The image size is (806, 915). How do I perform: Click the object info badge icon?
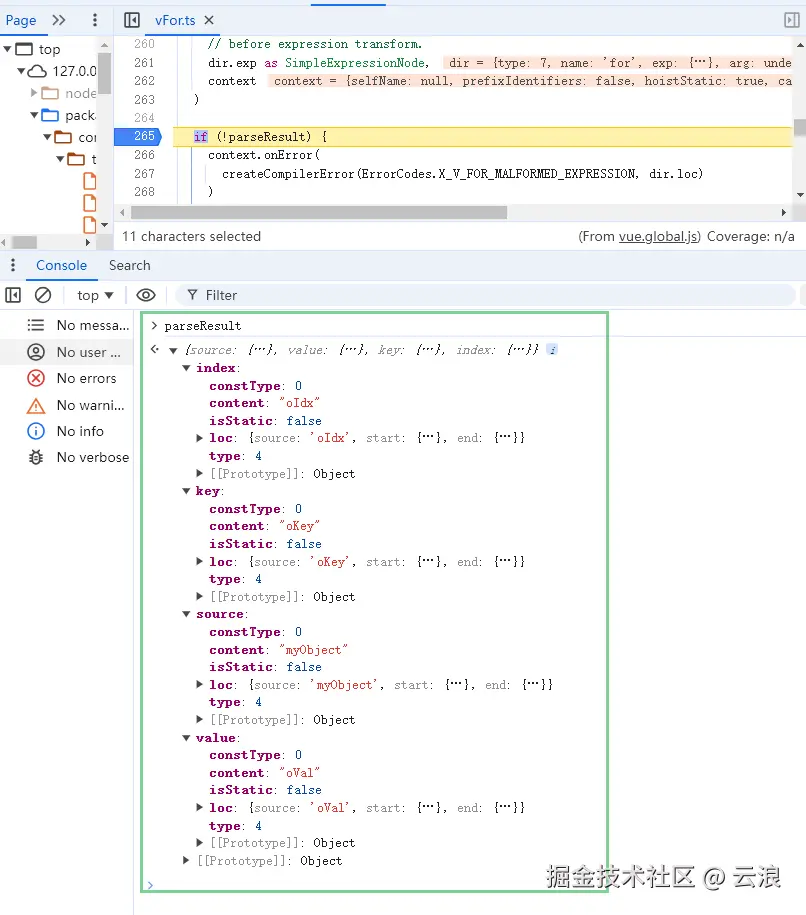552,350
